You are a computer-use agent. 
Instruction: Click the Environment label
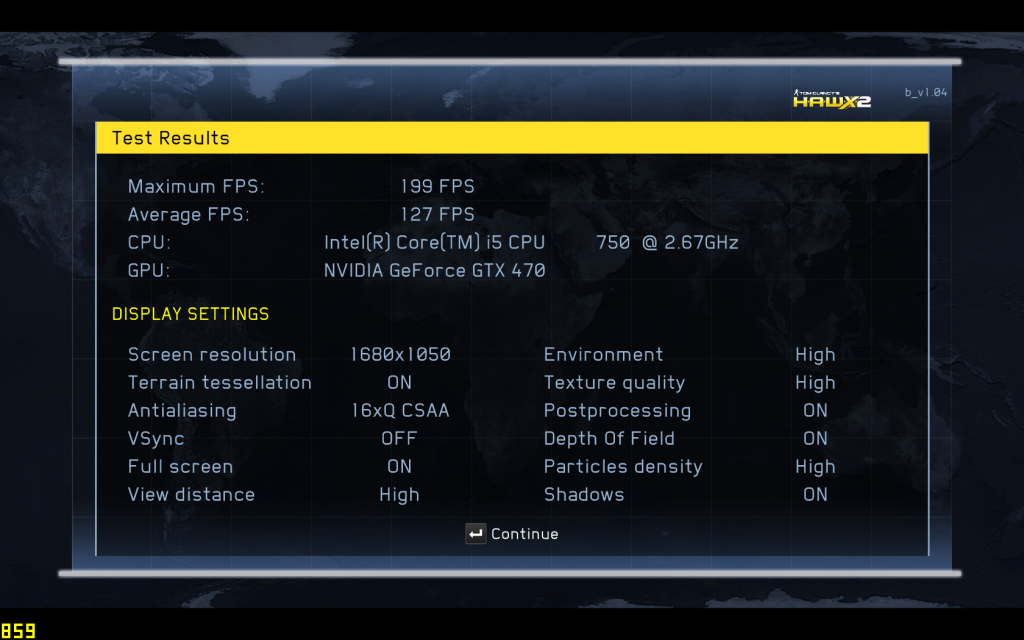tap(603, 355)
